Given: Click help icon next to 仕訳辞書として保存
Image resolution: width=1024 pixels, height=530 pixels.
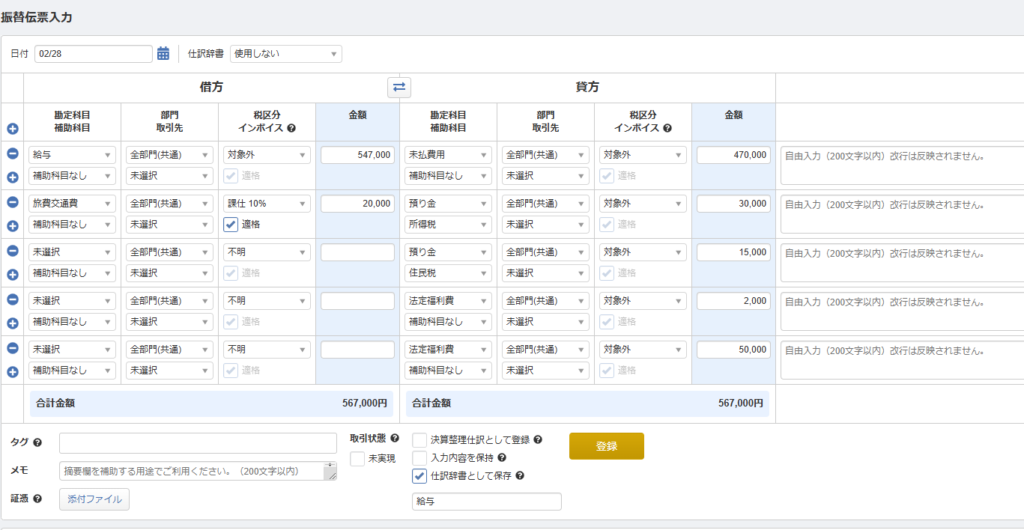Looking at the screenshot, I should click(520, 476).
